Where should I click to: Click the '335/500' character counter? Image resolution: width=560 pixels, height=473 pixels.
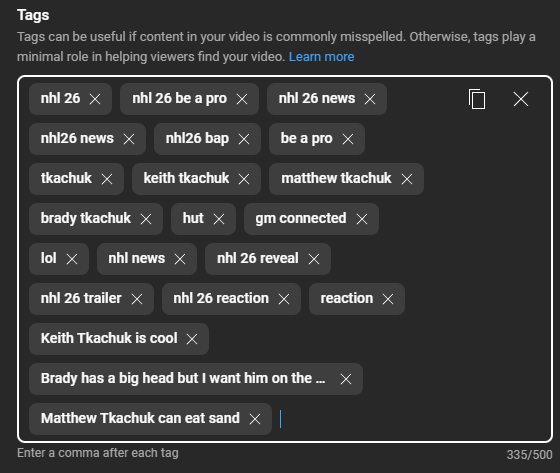pyautogui.click(x=529, y=455)
